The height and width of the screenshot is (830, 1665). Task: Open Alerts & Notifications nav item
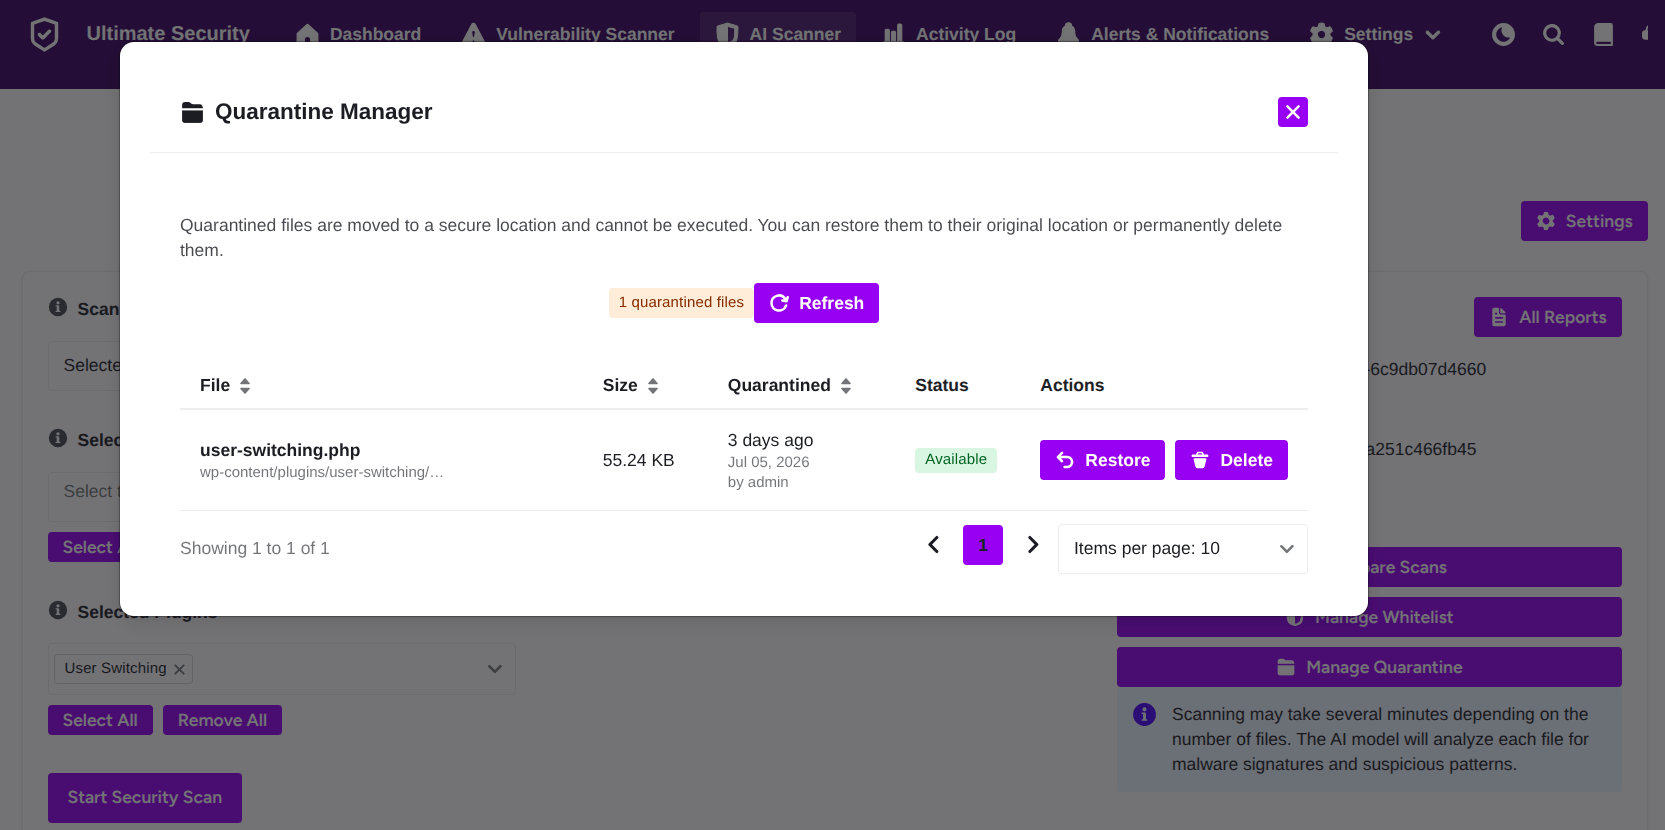click(1163, 34)
